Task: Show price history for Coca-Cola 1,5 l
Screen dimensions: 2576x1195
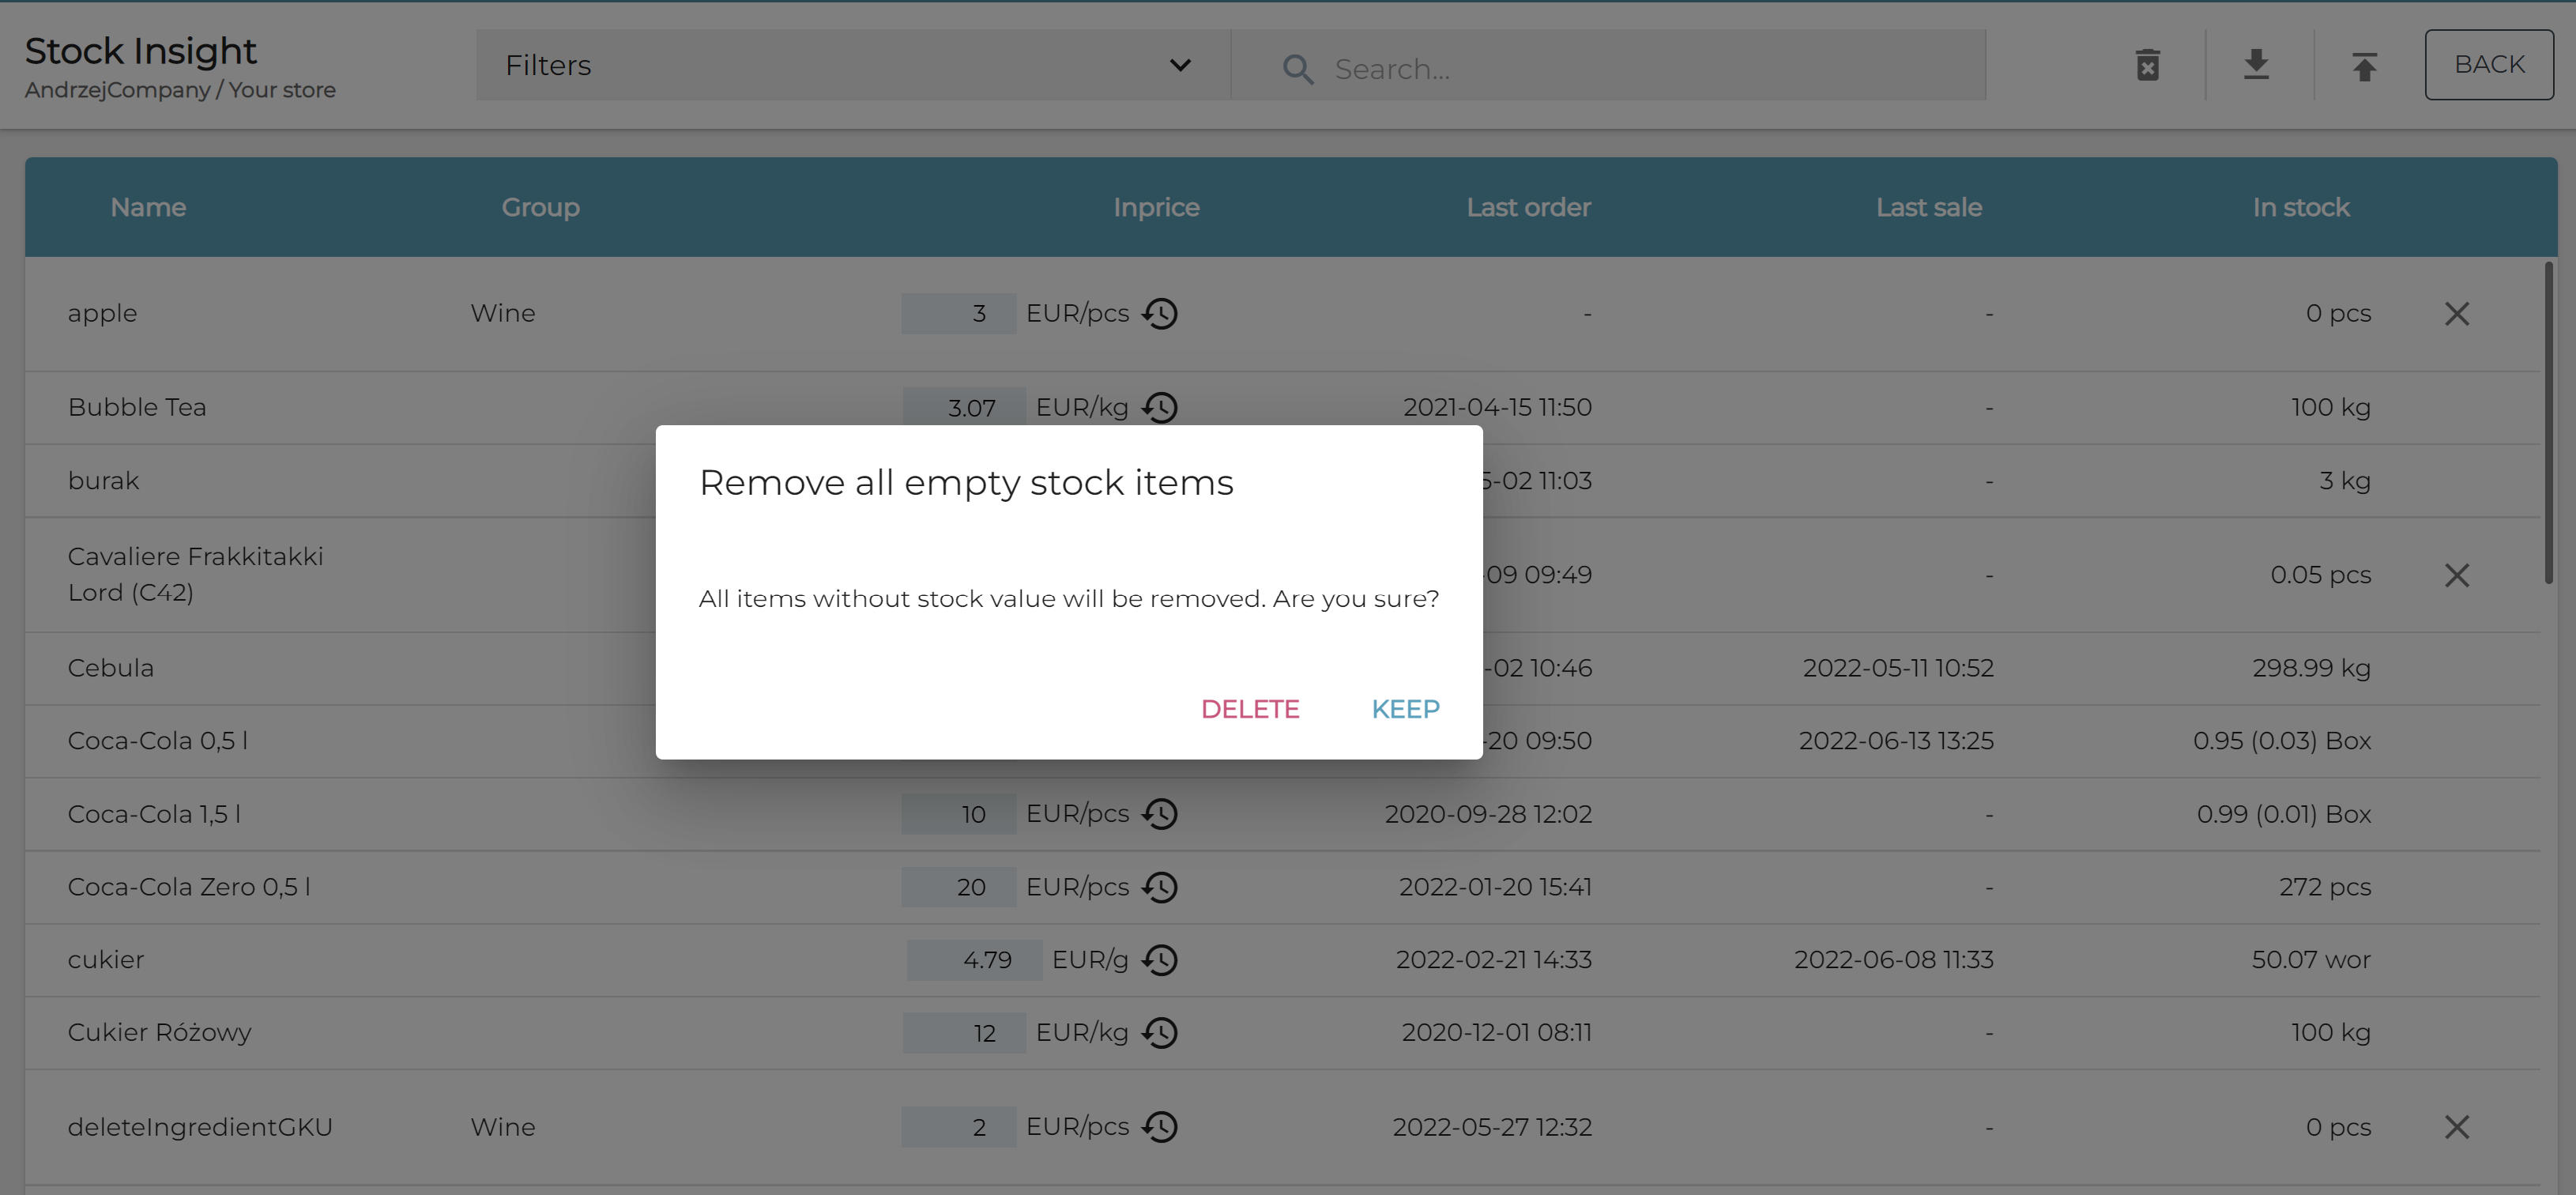Action: [x=1160, y=814]
